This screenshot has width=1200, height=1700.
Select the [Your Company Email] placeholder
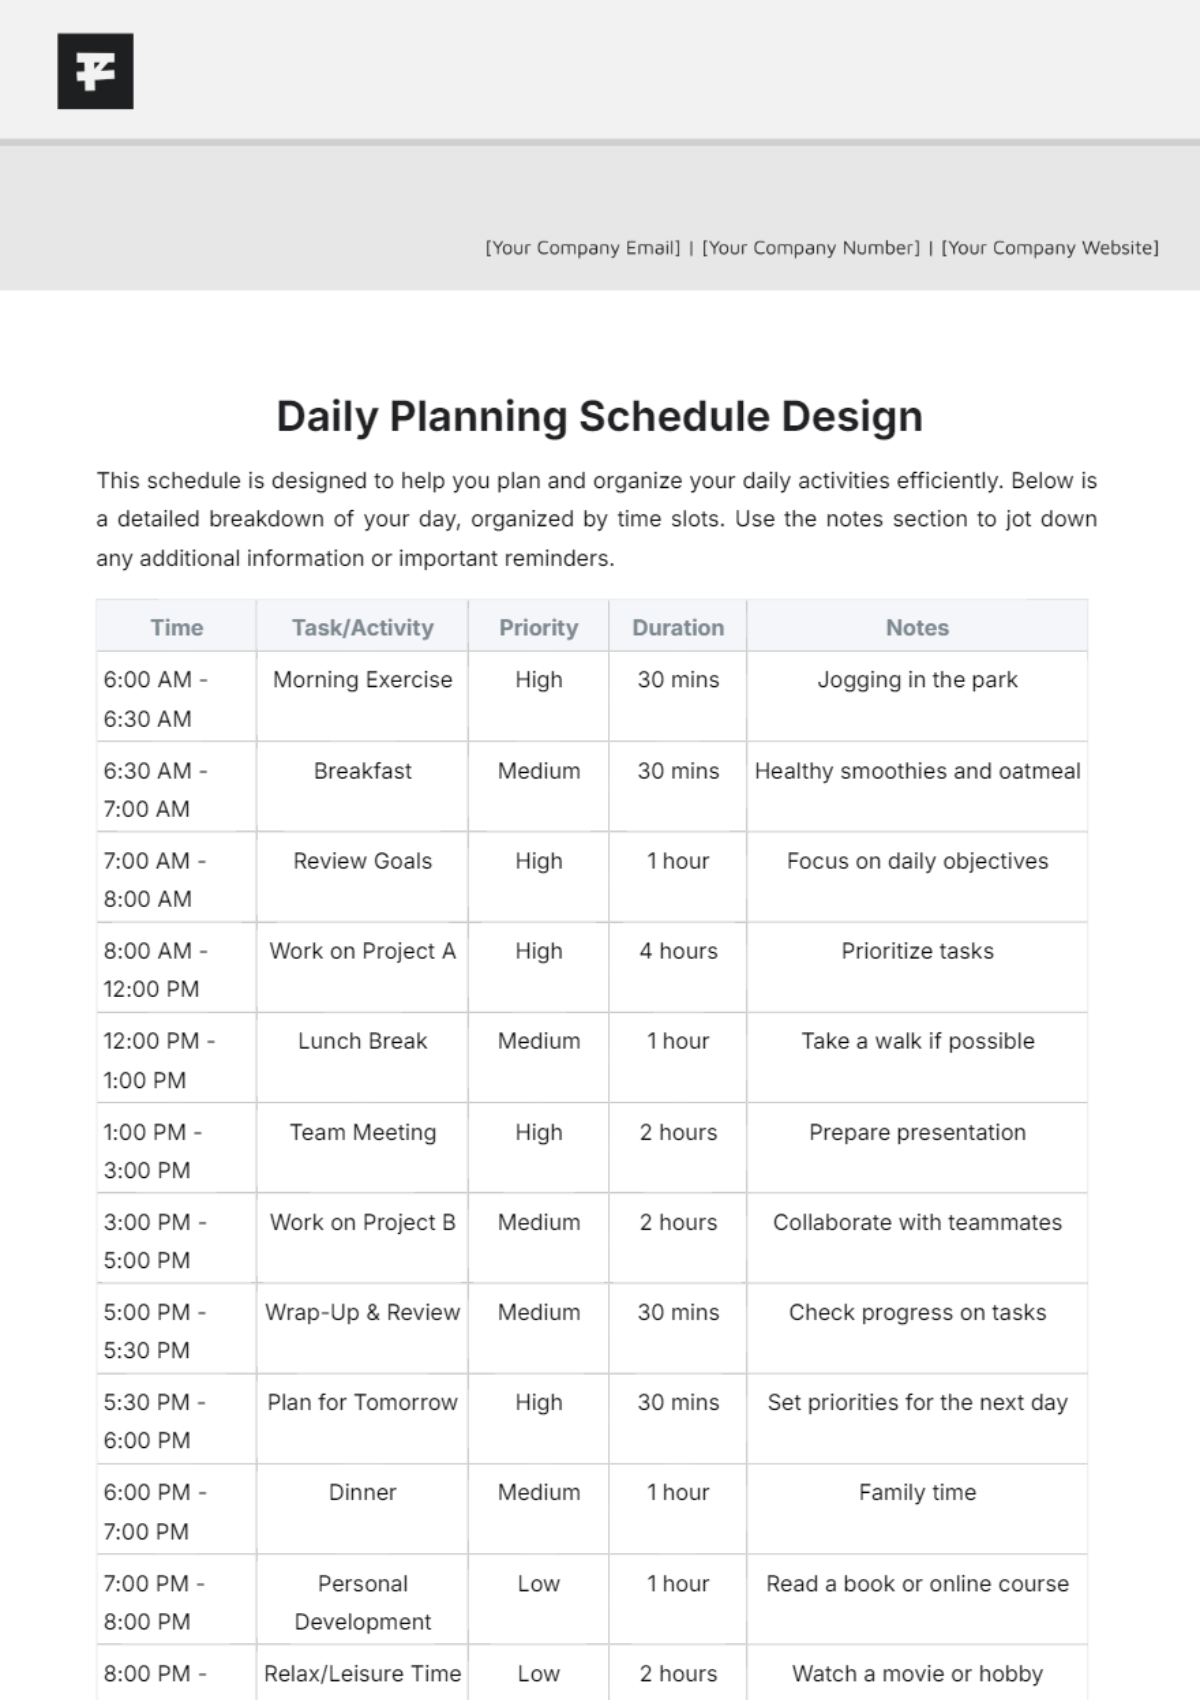pyautogui.click(x=583, y=248)
